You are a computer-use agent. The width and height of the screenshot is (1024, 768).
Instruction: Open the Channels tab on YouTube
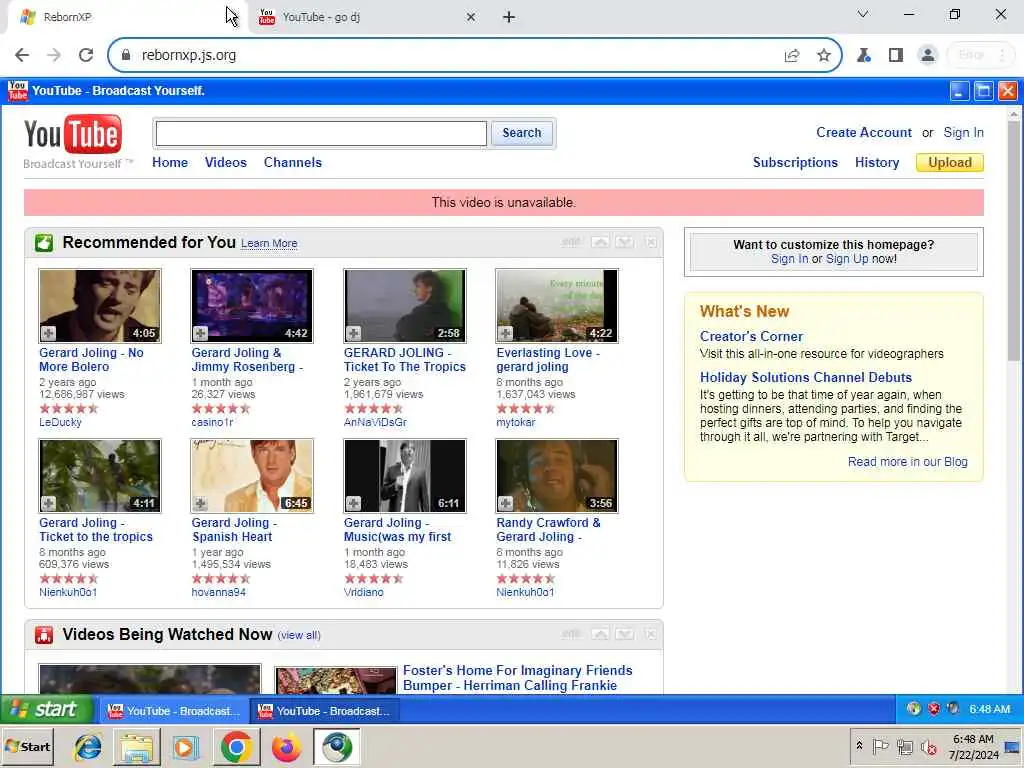(293, 163)
